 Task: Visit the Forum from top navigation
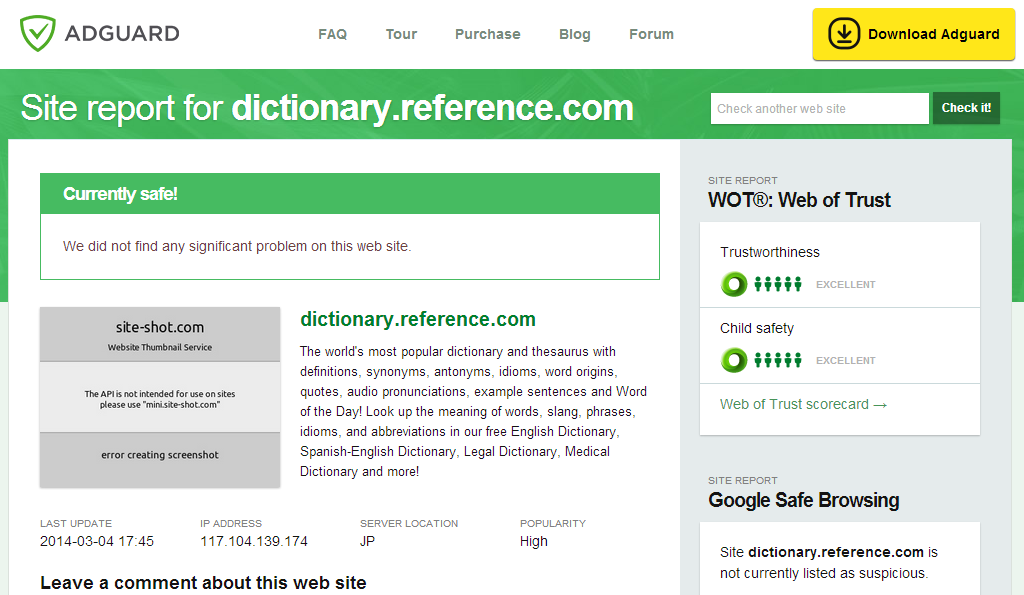(651, 34)
